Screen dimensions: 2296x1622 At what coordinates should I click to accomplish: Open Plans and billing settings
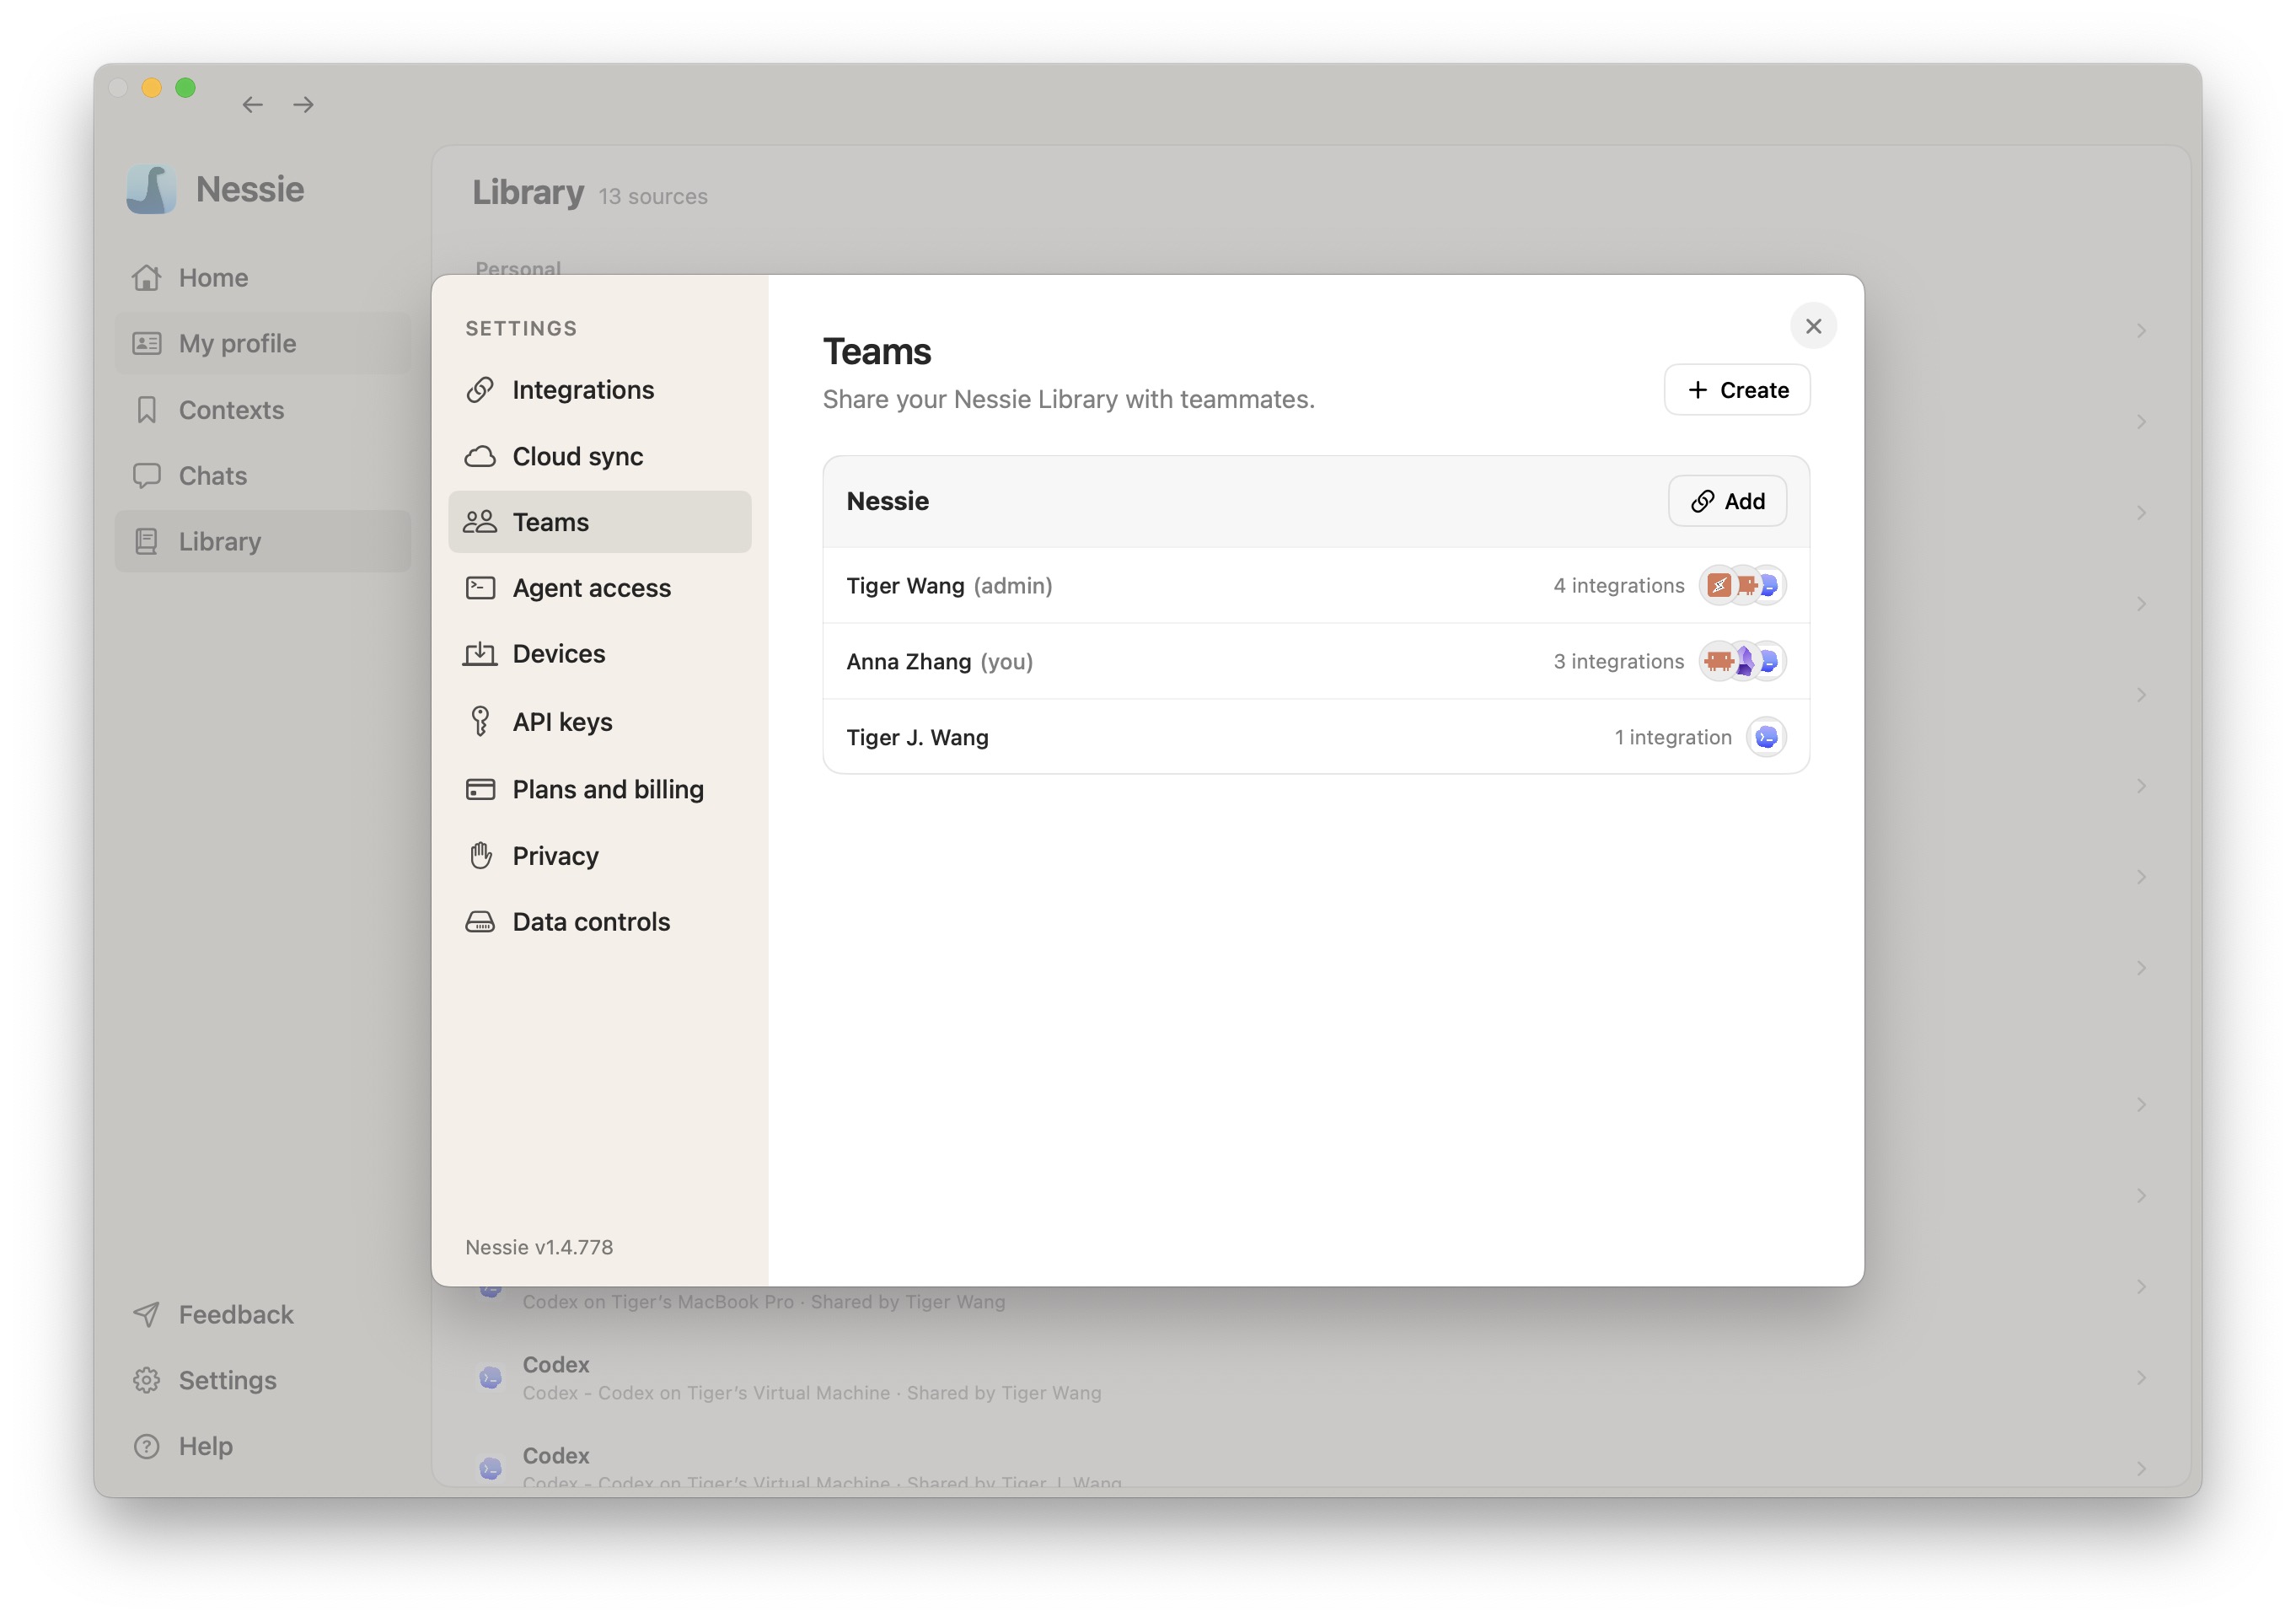click(x=599, y=789)
